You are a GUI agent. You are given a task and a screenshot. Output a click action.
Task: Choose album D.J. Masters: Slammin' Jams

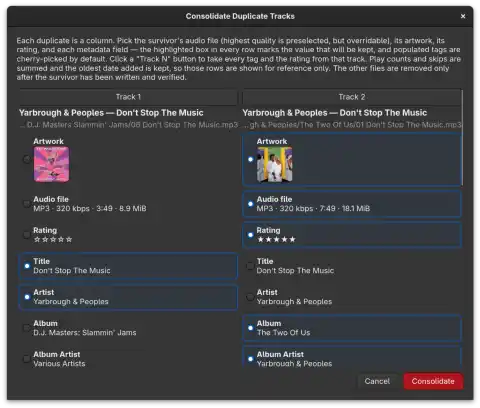coord(128,328)
